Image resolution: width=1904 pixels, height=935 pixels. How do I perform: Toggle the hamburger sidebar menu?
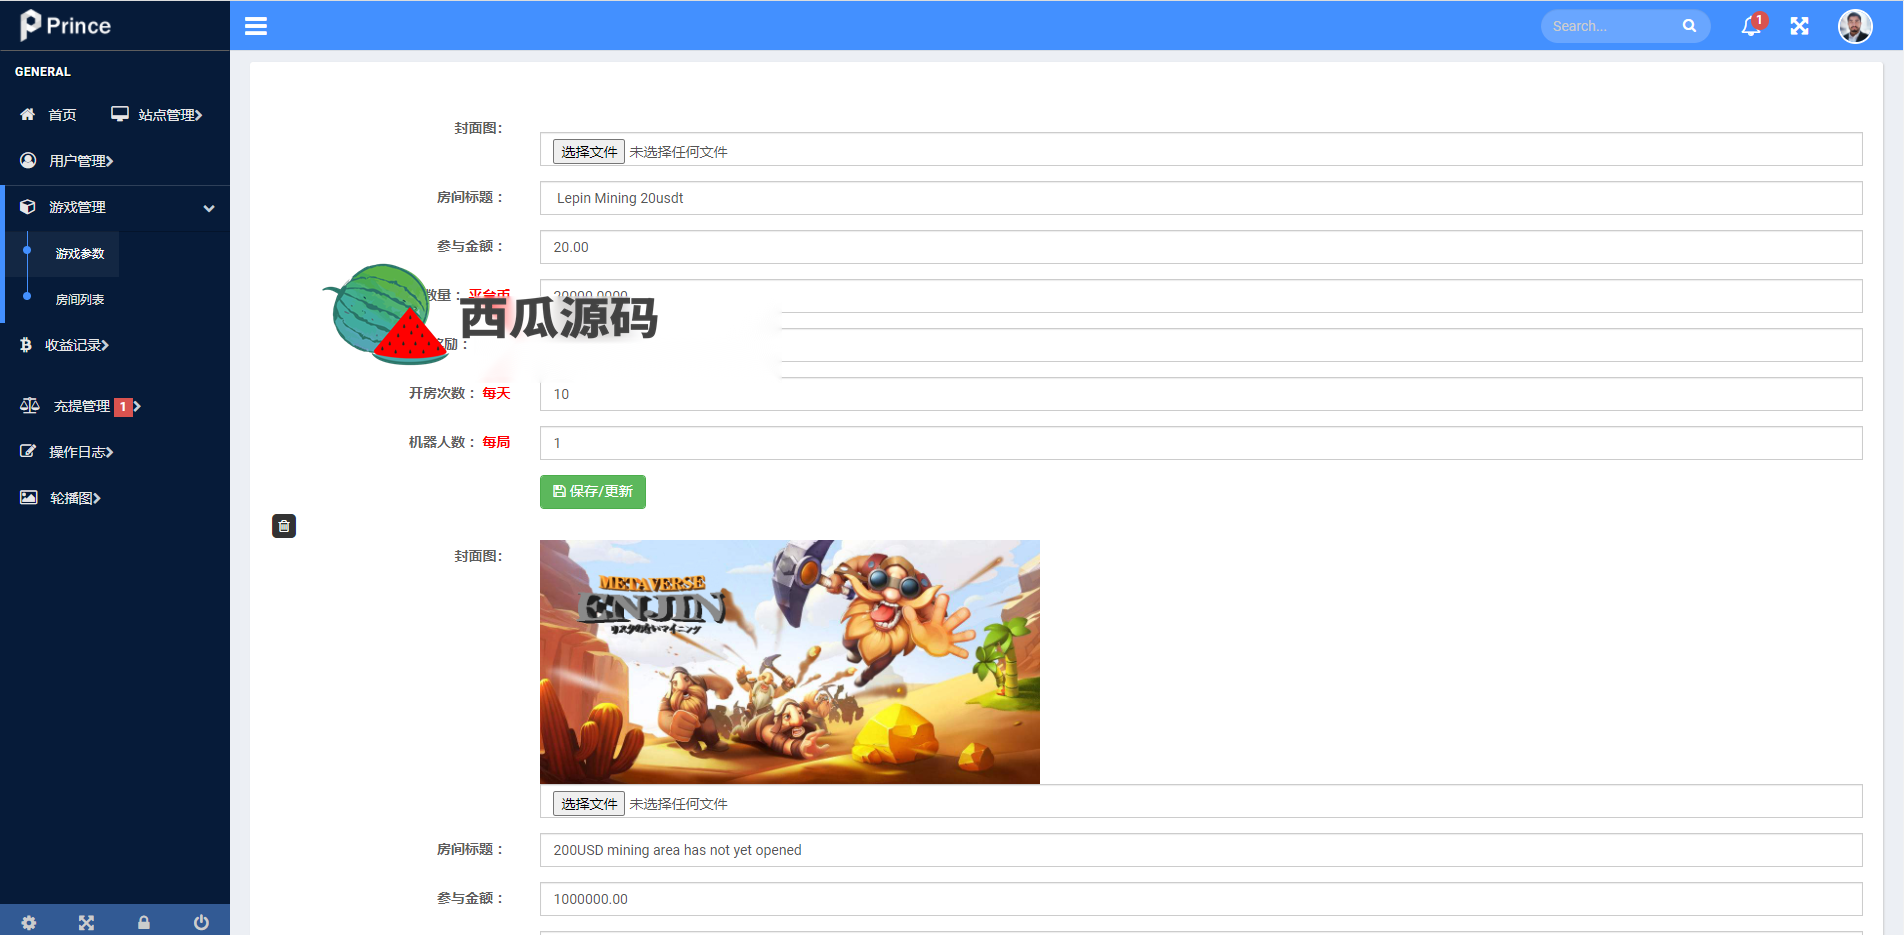(256, 26)
